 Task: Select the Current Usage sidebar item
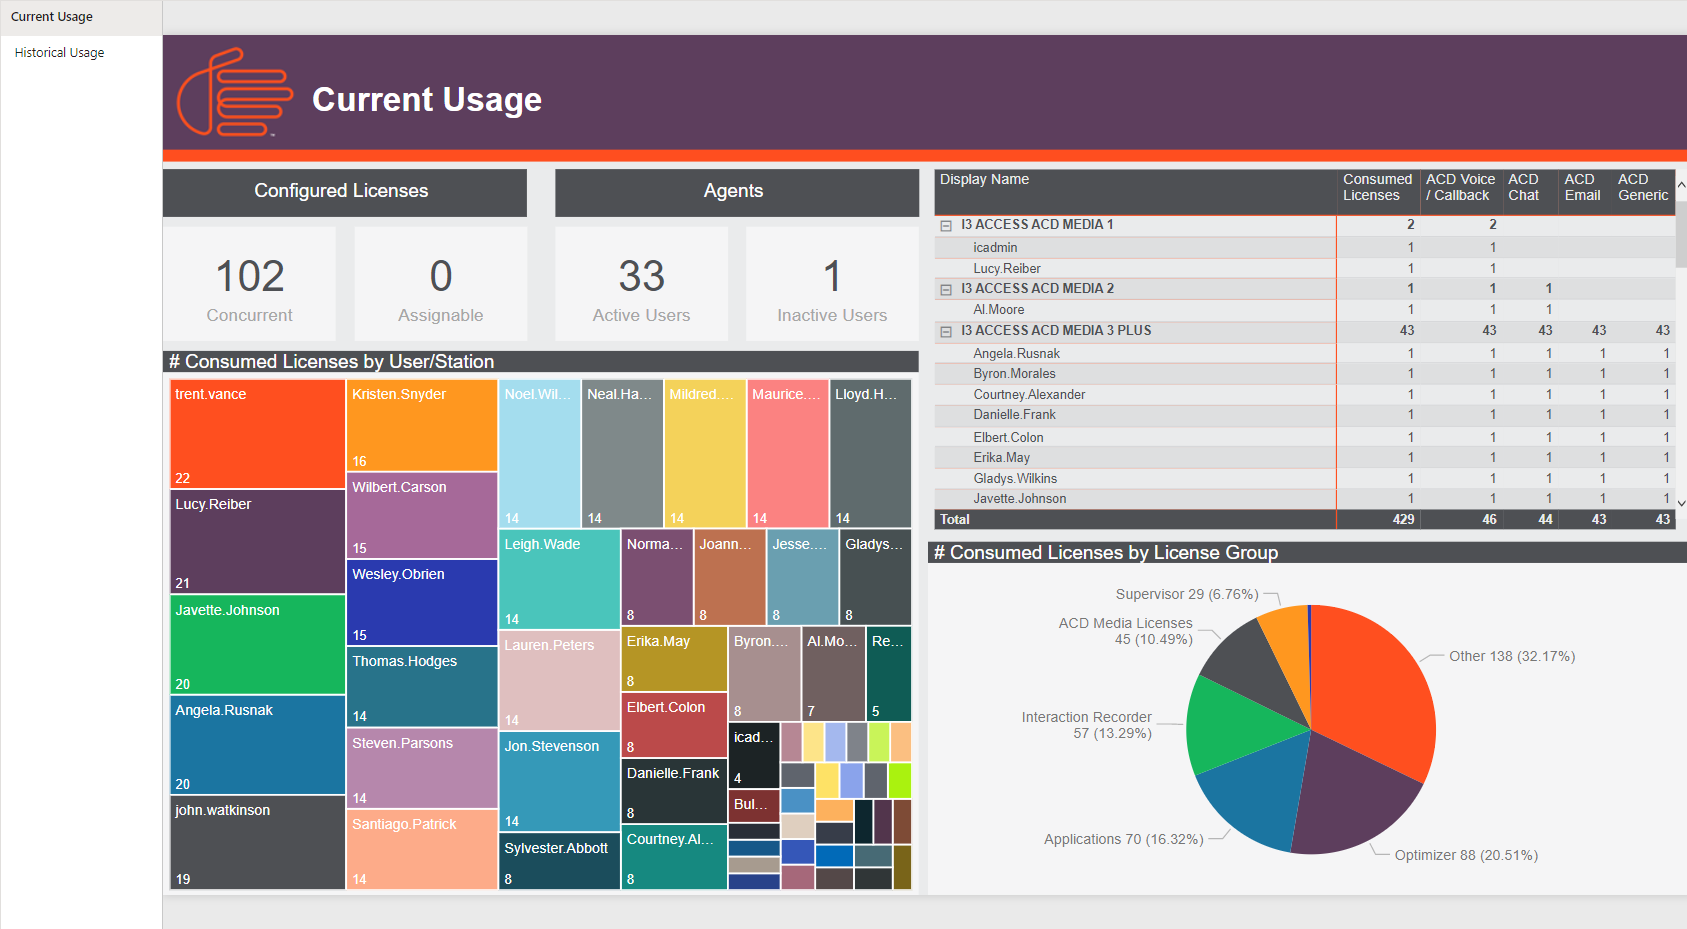coord(50,16)
